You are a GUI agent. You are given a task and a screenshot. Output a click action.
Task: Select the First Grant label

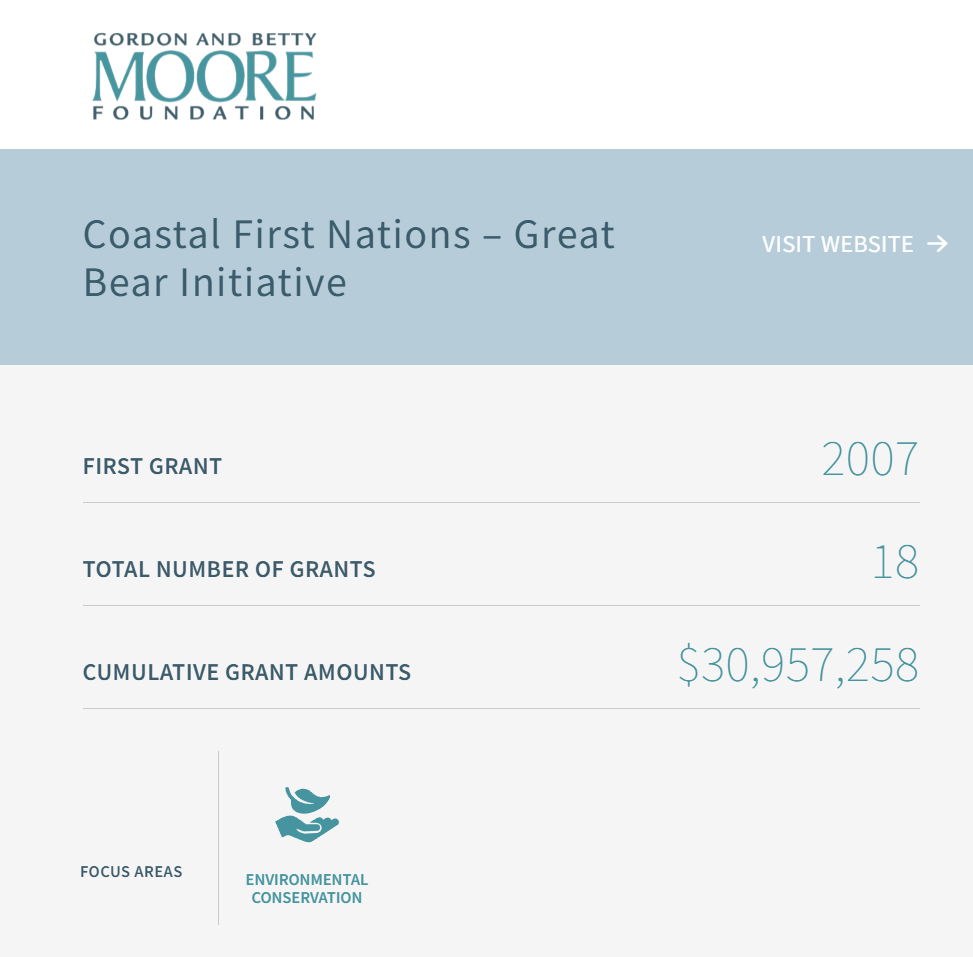[x=152, y=466]
